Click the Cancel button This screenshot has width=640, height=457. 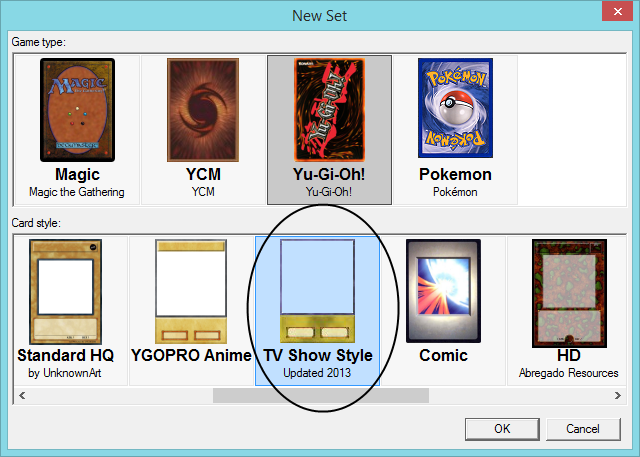click(x=583, y=429)
